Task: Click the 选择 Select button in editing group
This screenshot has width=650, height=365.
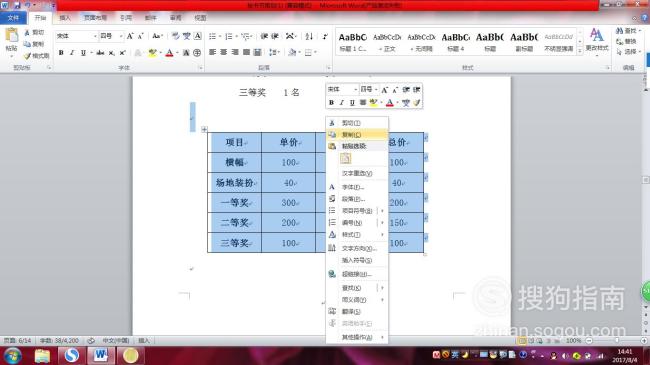Action: pos(628,52)
